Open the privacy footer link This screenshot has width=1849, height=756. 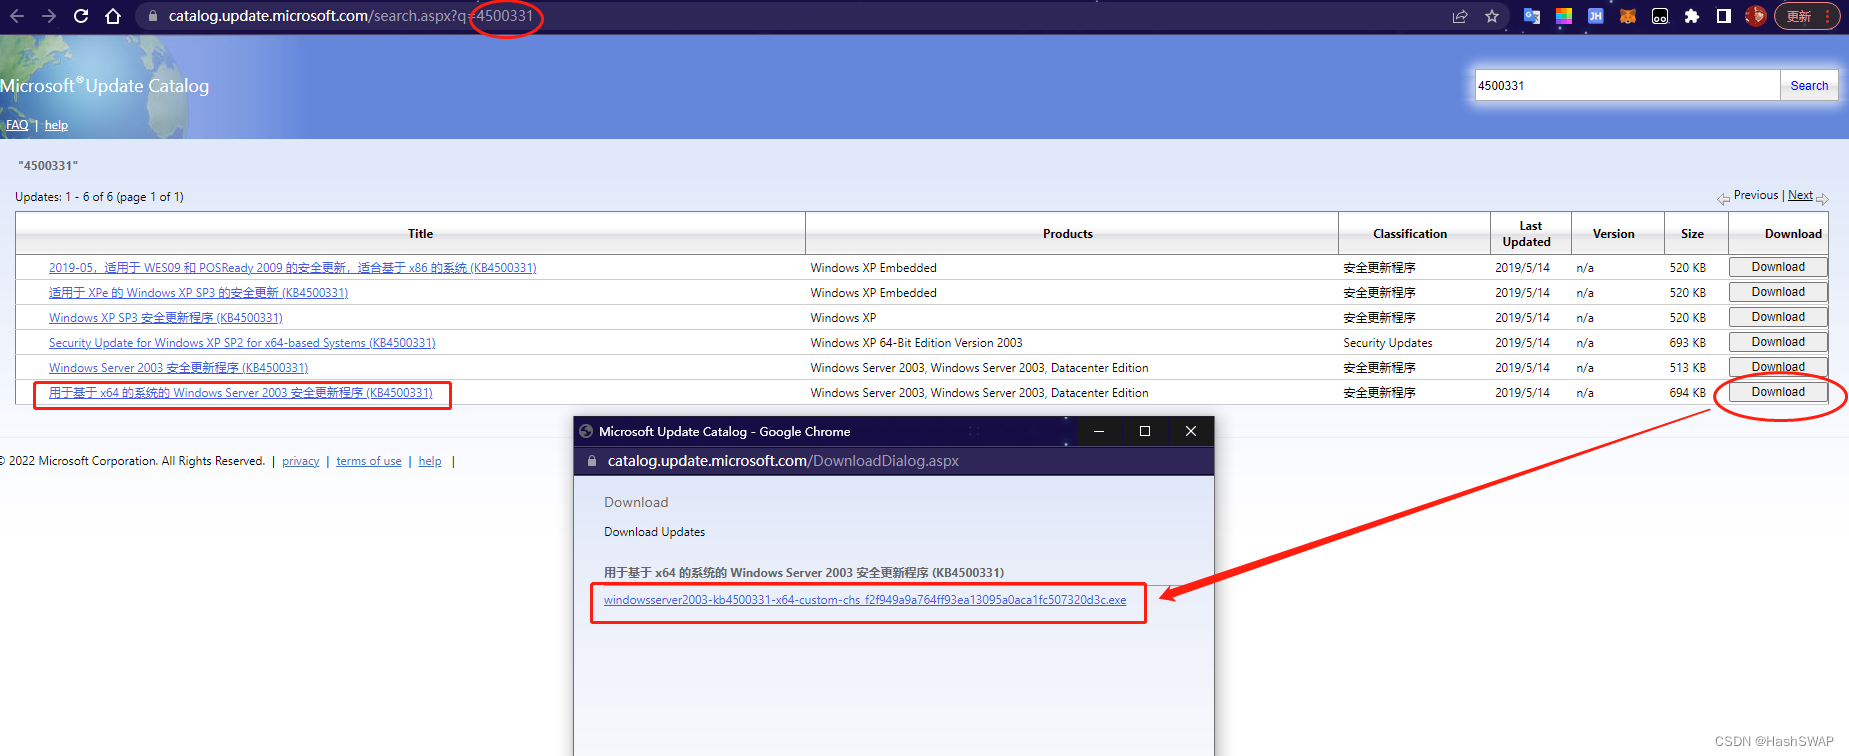click(x=300, y=461)
